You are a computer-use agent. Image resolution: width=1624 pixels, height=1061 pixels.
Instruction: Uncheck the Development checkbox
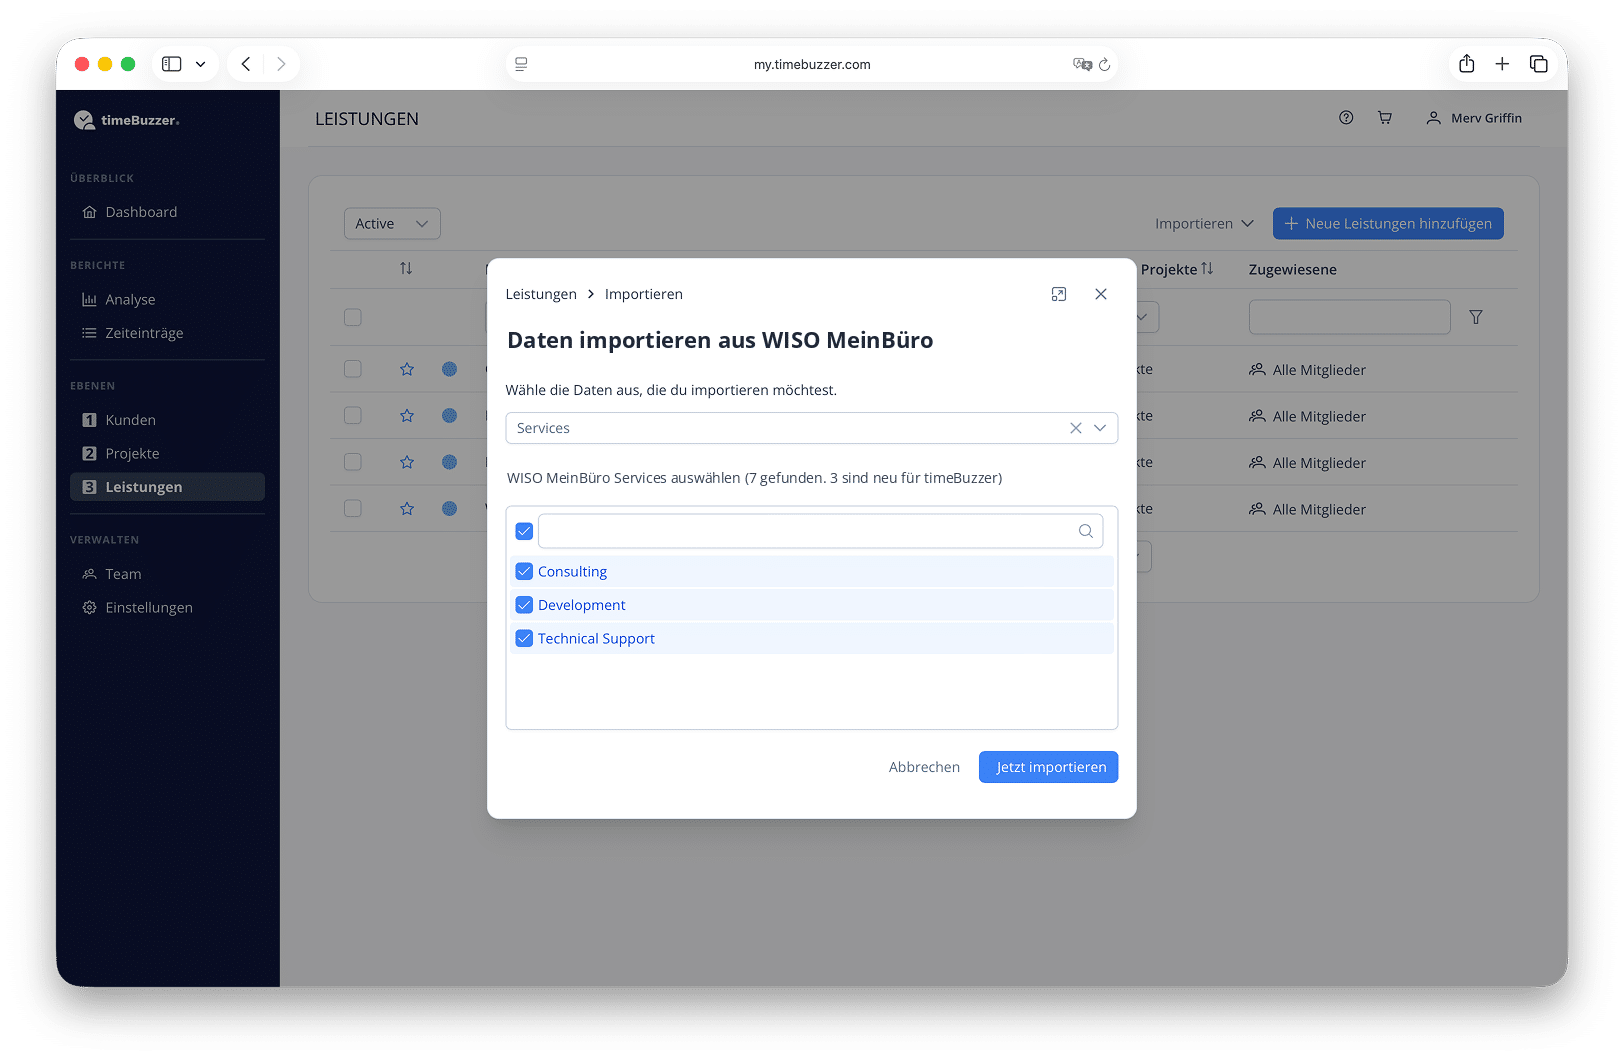[x=524, y=605]
